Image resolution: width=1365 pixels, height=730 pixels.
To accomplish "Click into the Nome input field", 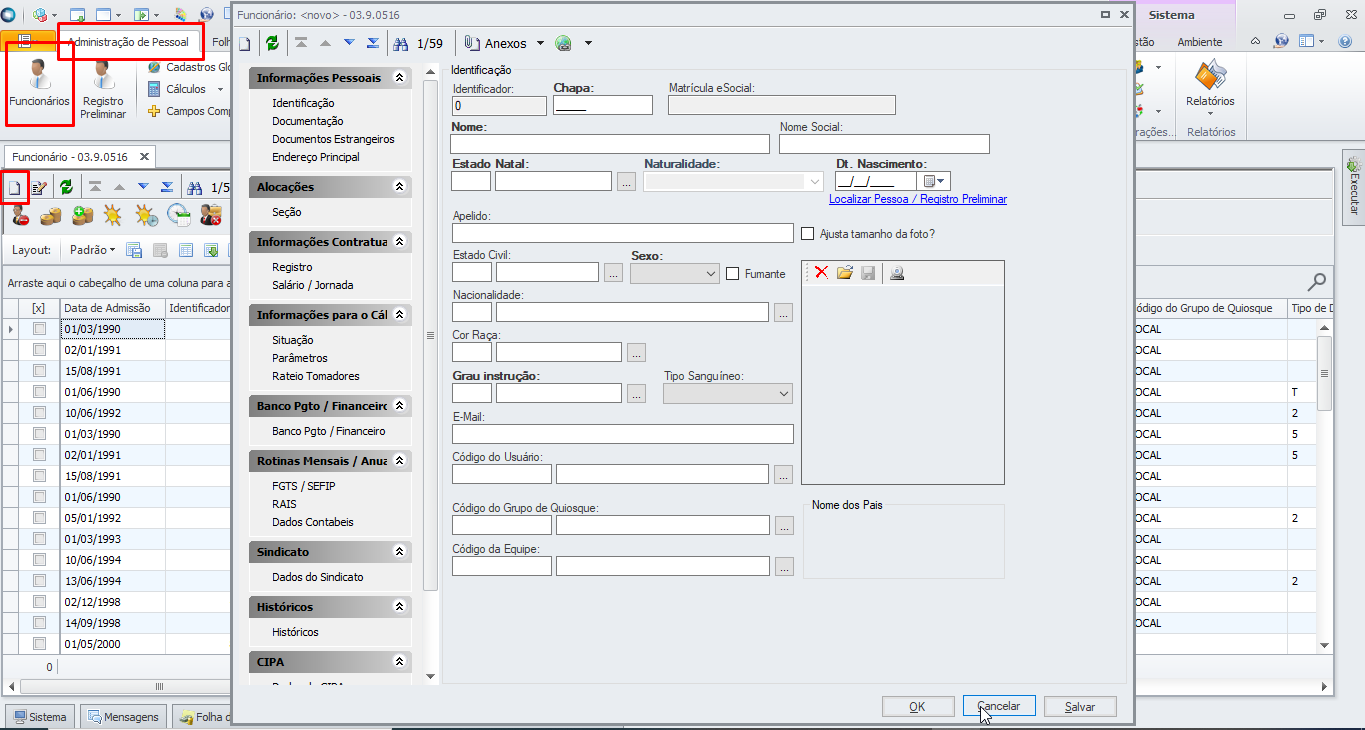I will (x=610, y=144).
